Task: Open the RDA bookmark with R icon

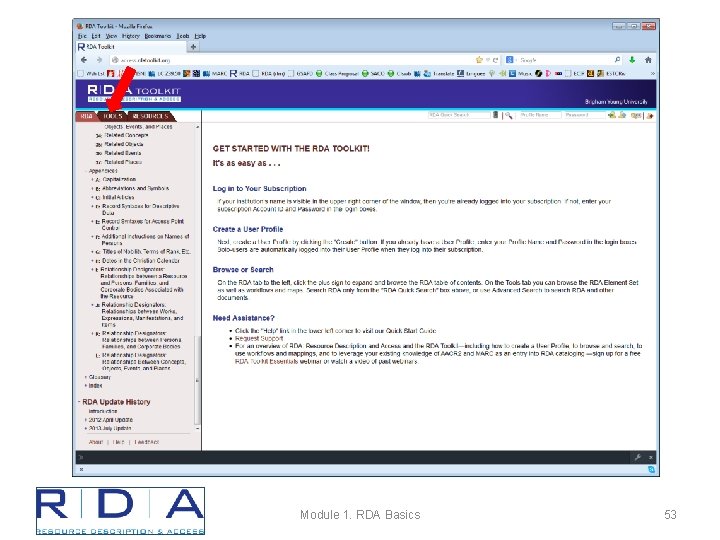Action: (x=240, y=73)
